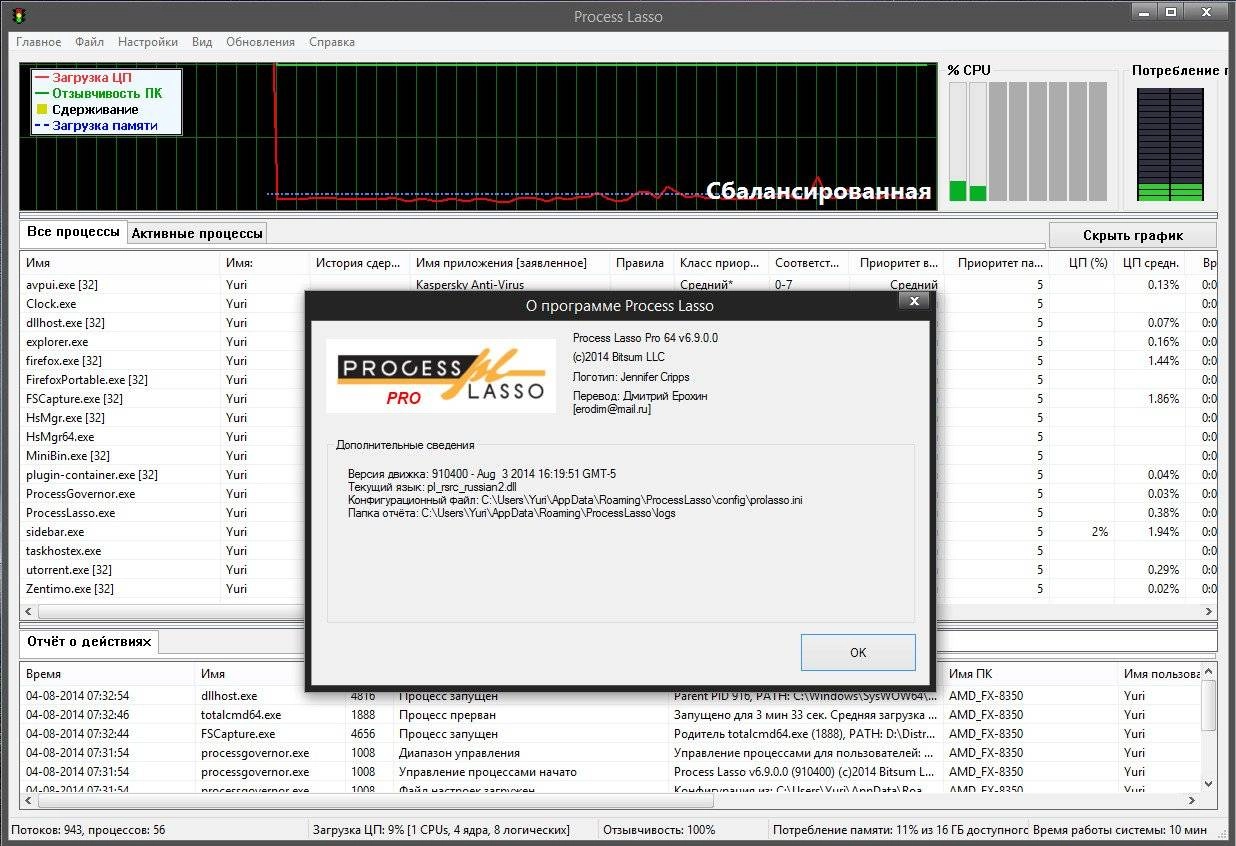Sort by the ЦП средн. column header

tap(1151, 263)
